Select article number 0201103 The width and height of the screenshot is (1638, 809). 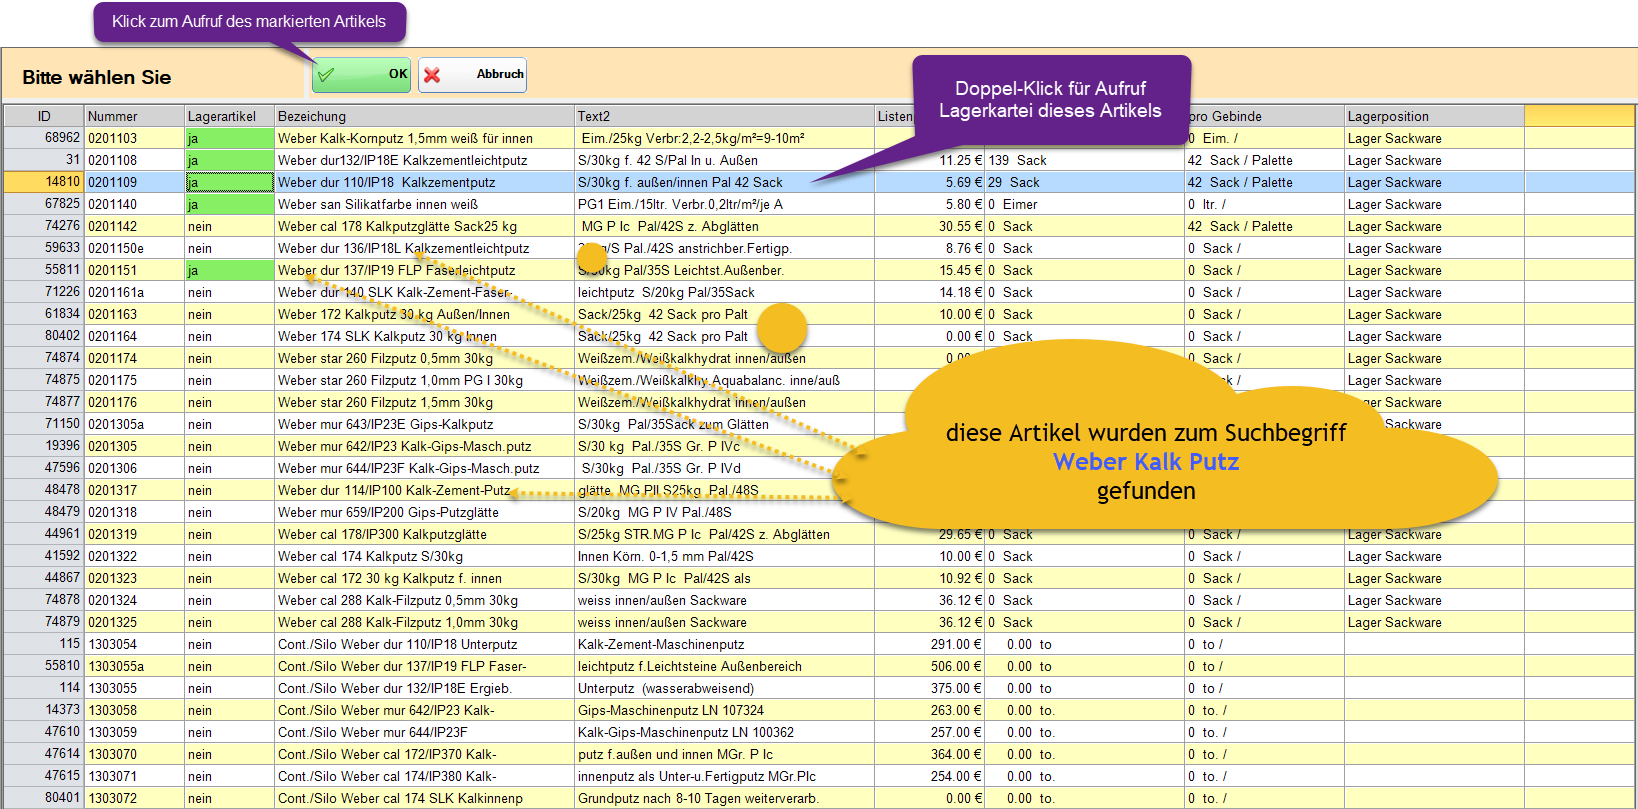pos(135,138)
